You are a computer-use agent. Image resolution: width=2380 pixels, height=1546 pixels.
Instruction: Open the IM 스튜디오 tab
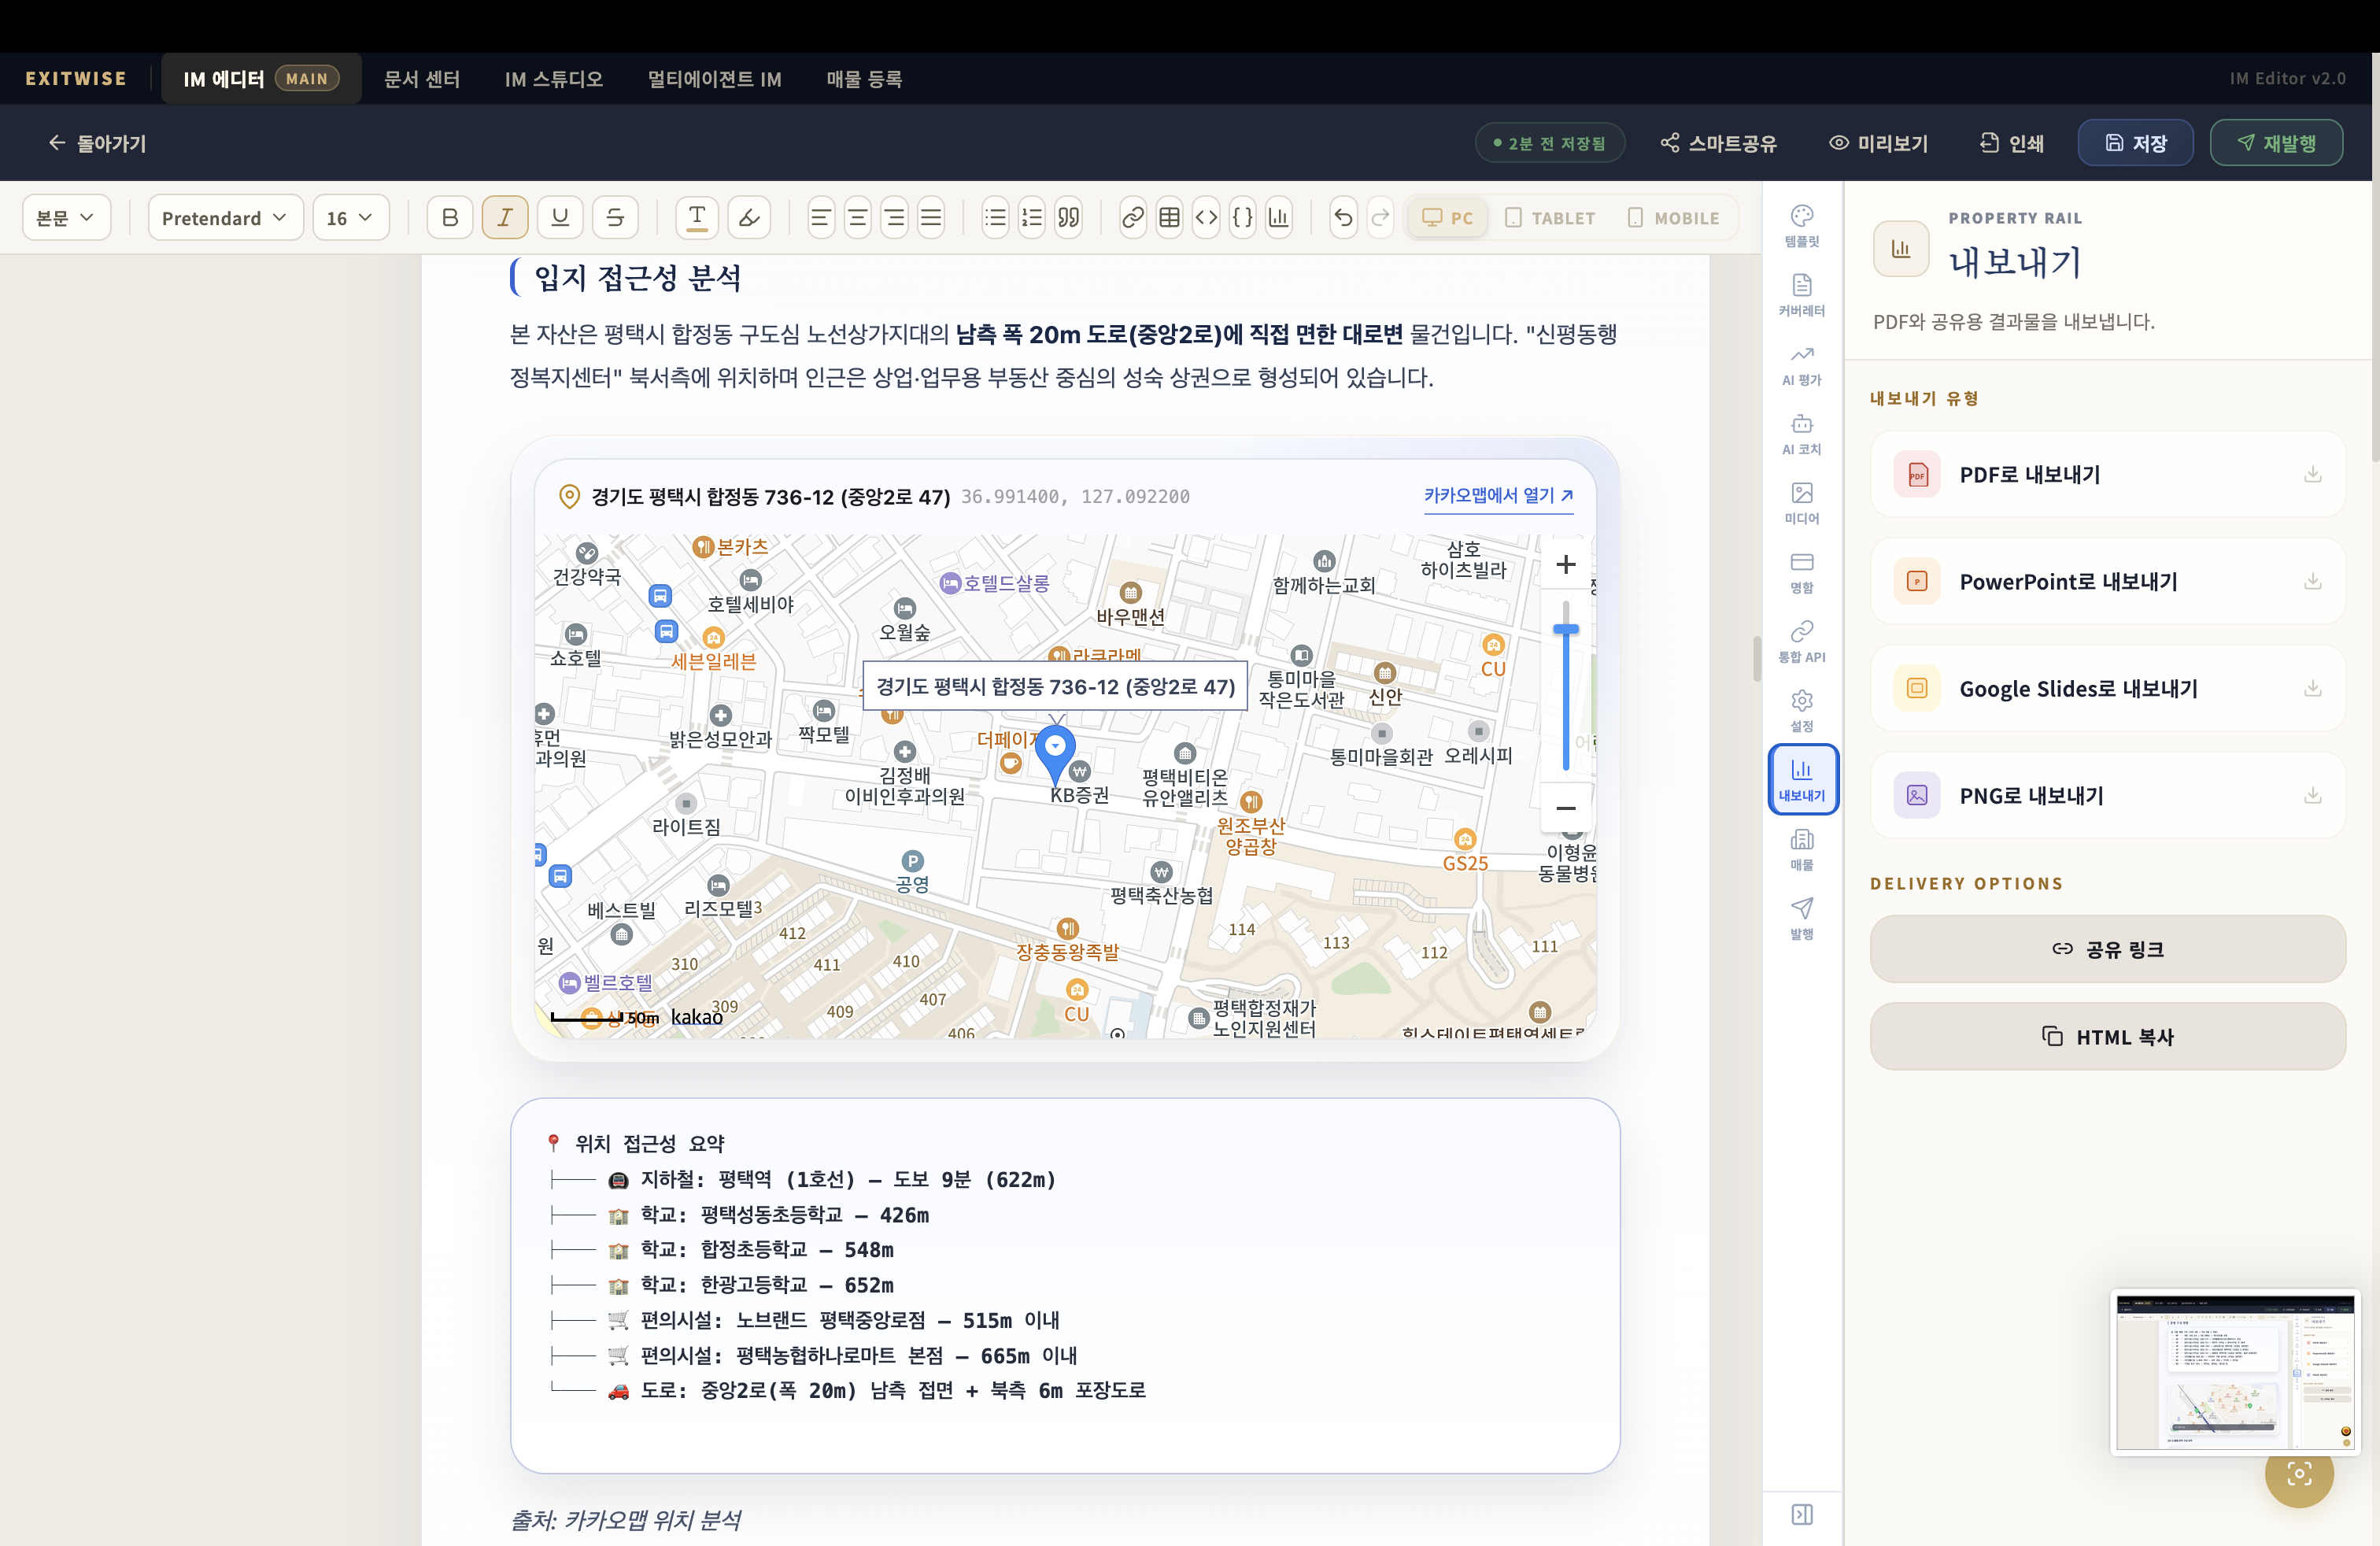click(x=553, y=79)
